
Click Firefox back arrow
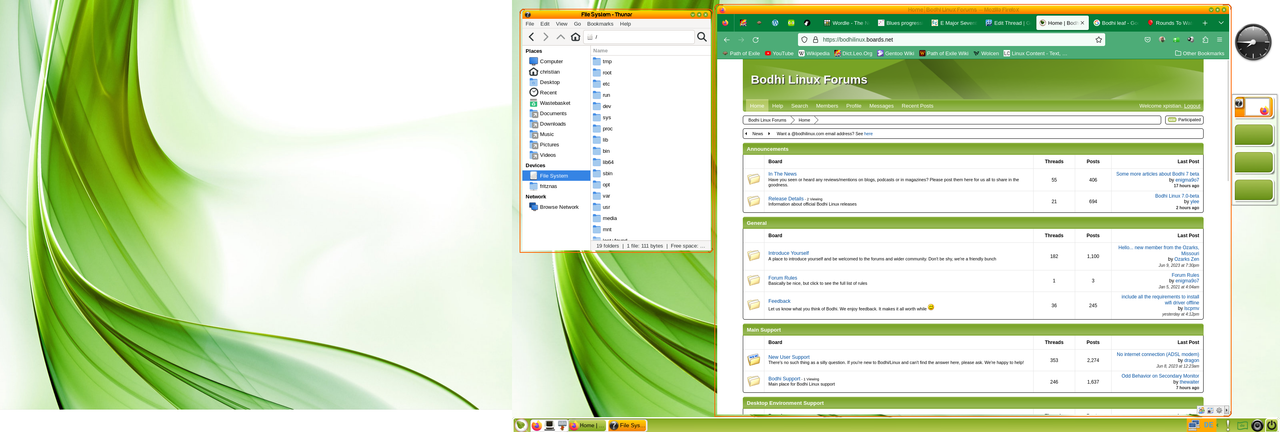tap(727, 40)
